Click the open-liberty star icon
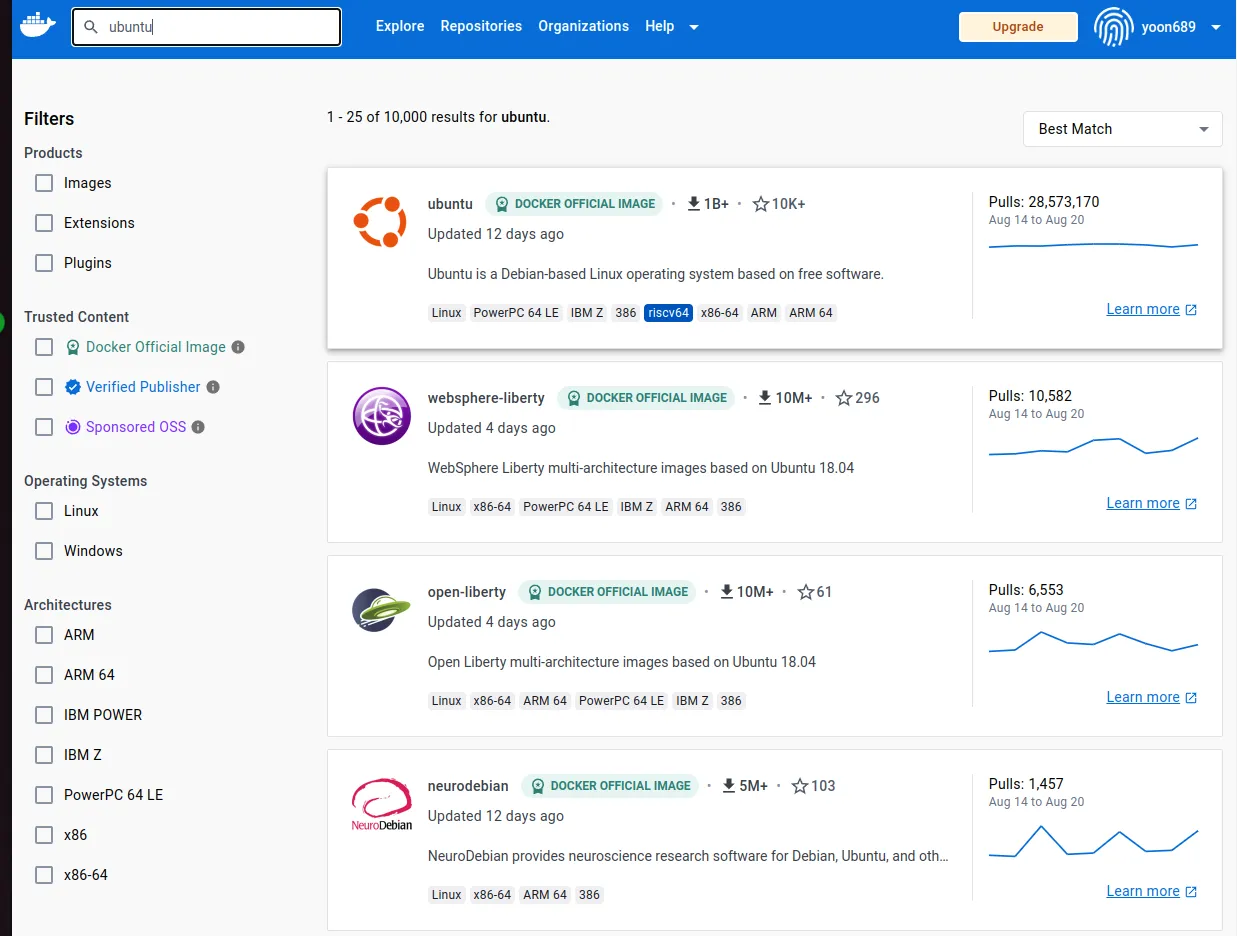Screen dimensions: 1237x936 (x=806, y=592)
